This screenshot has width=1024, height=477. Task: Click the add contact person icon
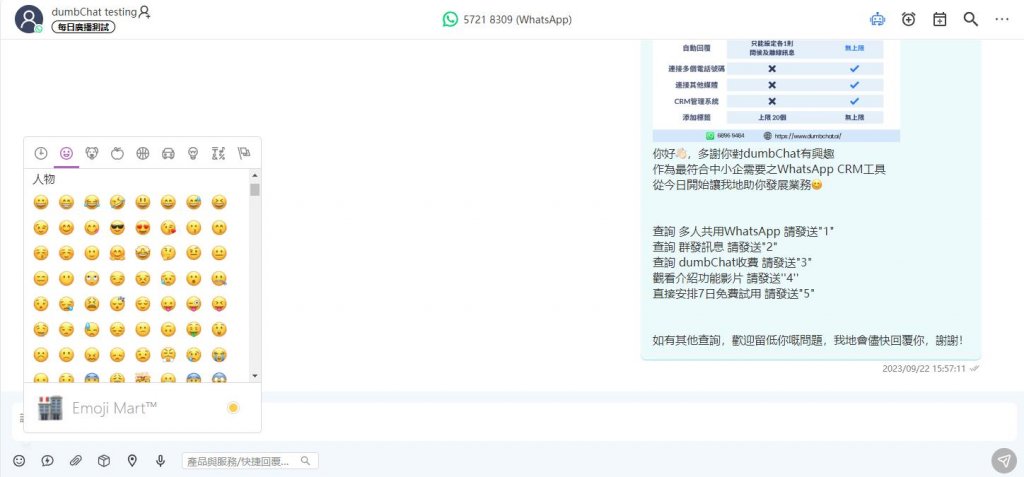click(x=145, y=12)
